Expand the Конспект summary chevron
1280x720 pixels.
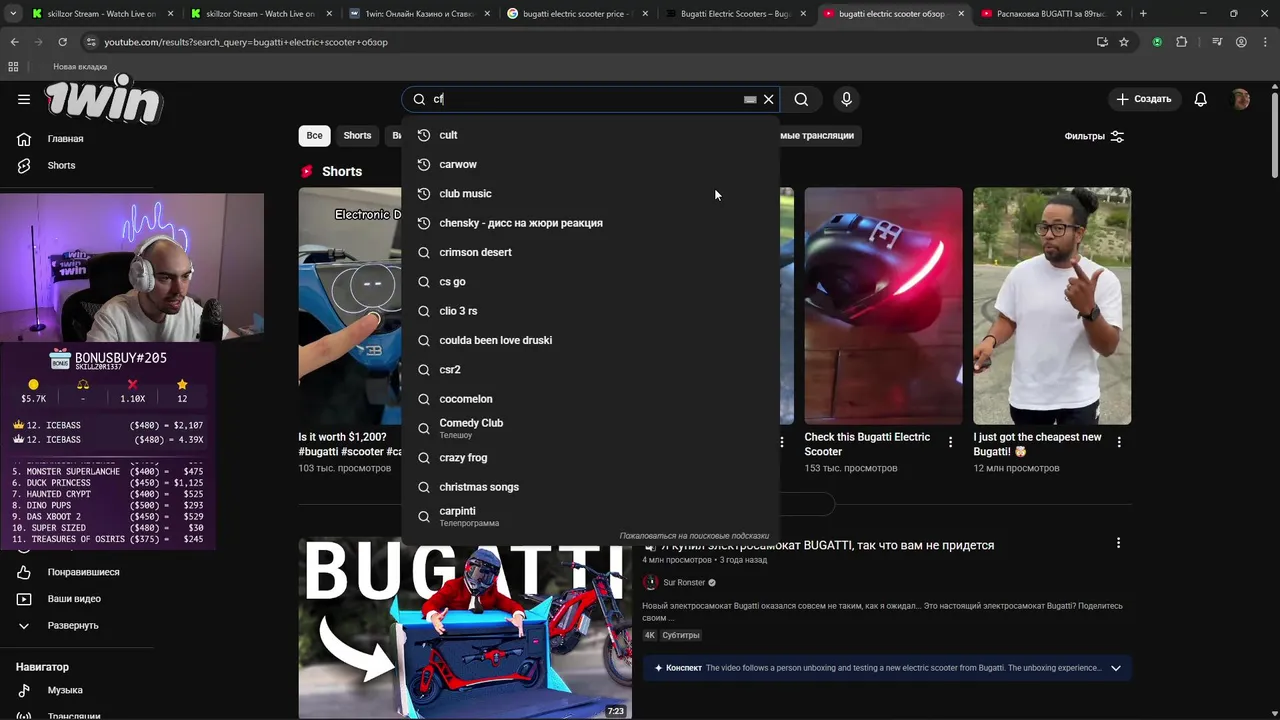[1116, 668]
